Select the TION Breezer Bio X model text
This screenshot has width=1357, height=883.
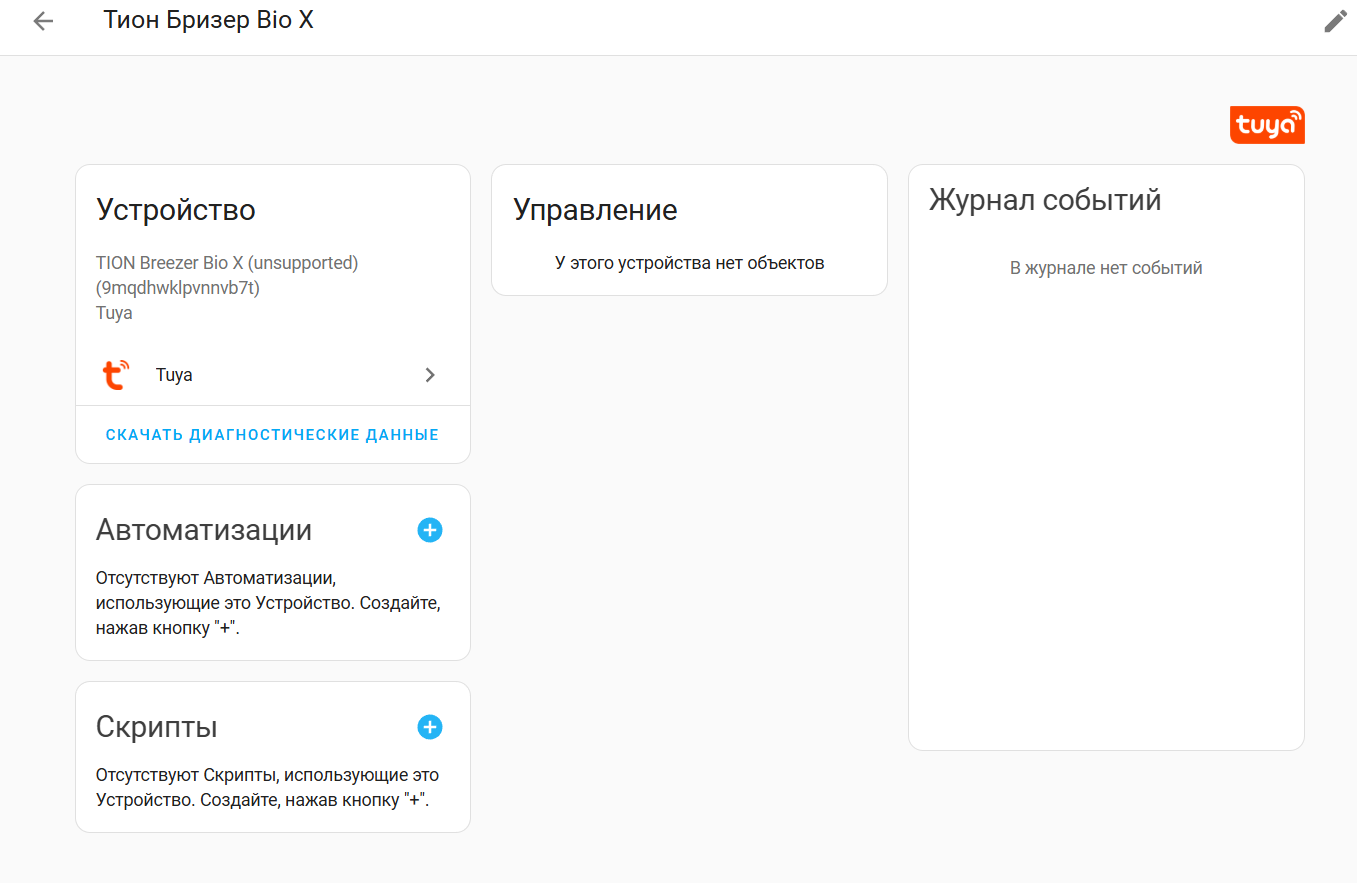point(227,263)
